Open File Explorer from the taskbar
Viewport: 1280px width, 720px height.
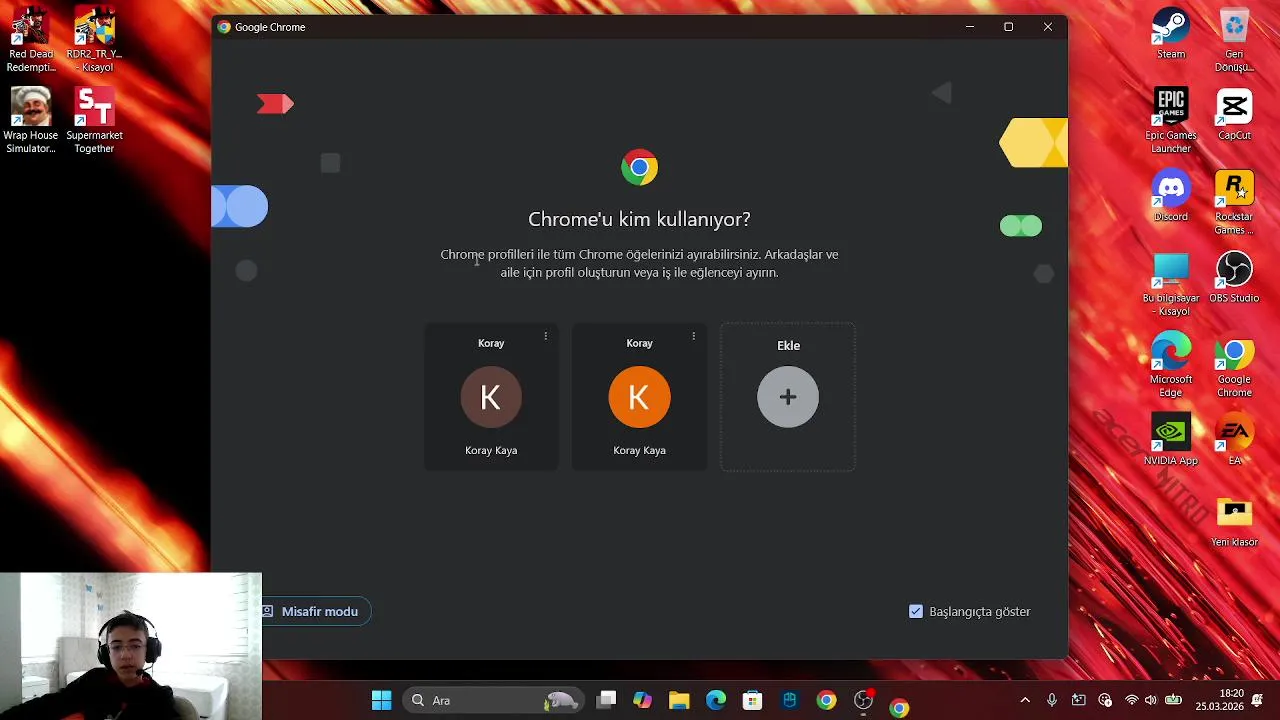click(x=679, y=700)
